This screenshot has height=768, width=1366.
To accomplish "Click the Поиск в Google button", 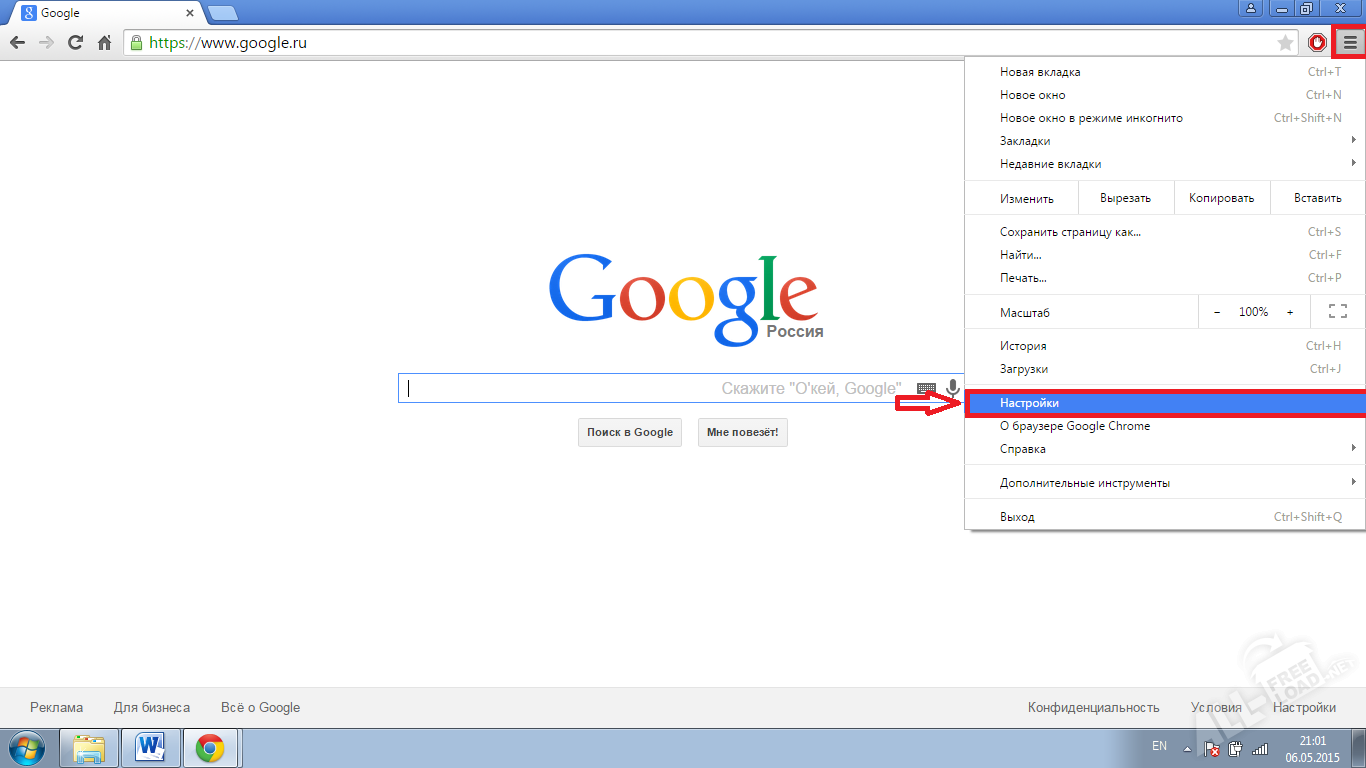I will pyautogui.click(x=630, y=432).
